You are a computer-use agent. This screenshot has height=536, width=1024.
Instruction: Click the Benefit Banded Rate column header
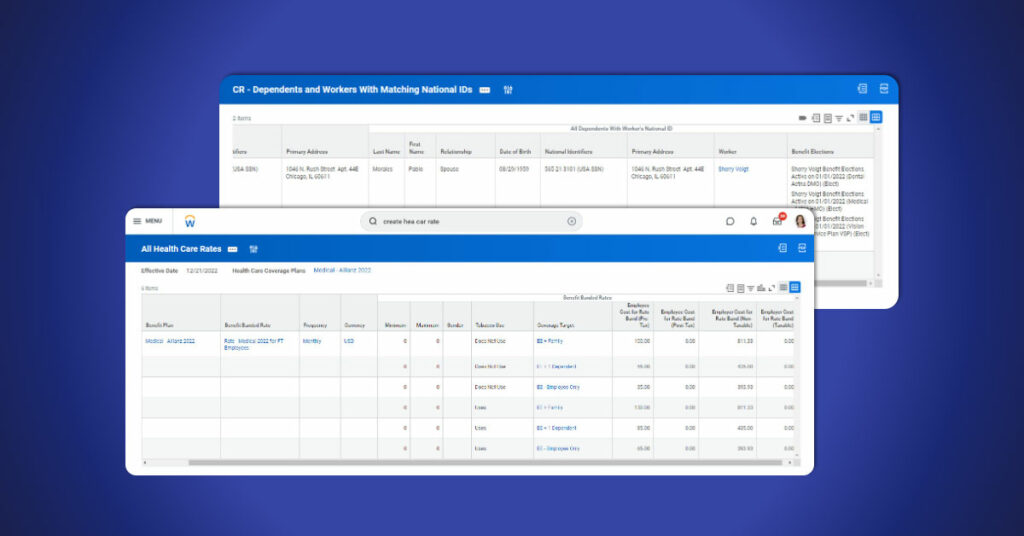point(248,325)
